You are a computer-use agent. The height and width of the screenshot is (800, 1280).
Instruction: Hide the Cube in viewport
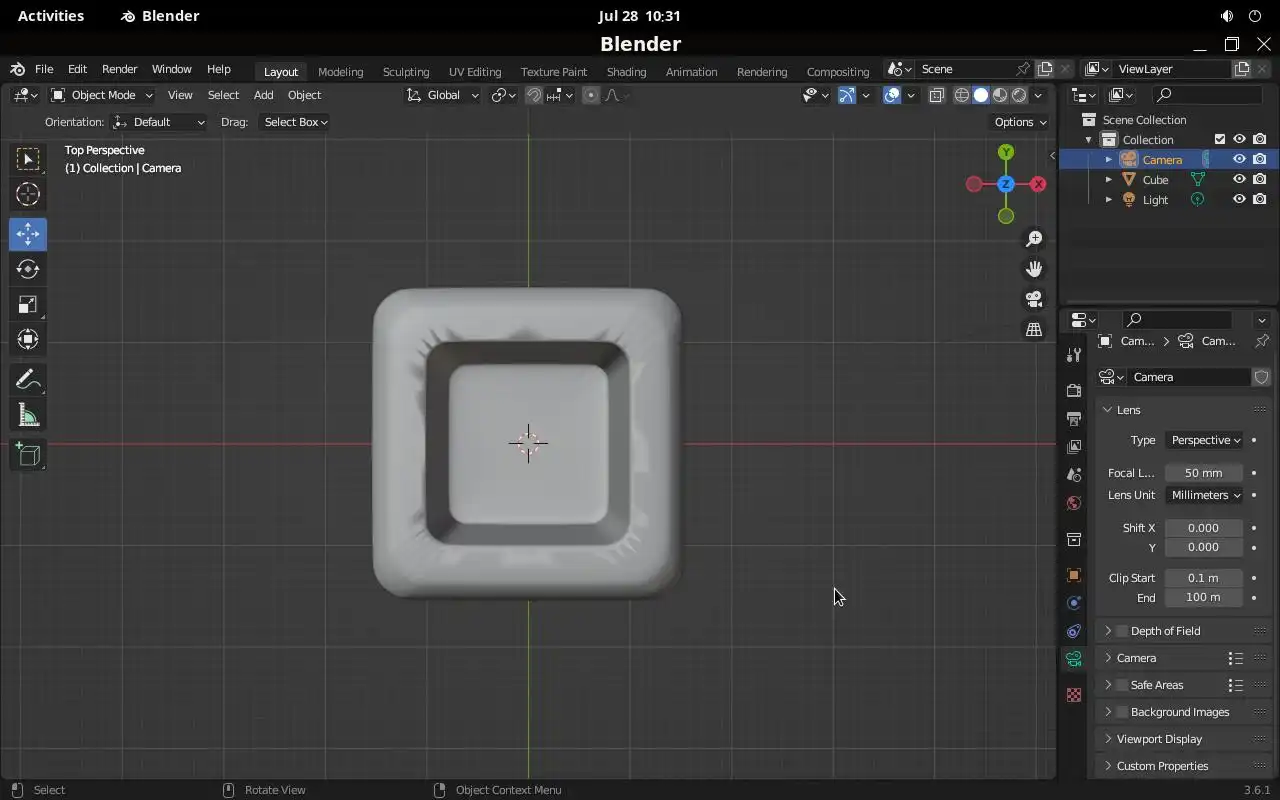click(x=1239, y=179)
